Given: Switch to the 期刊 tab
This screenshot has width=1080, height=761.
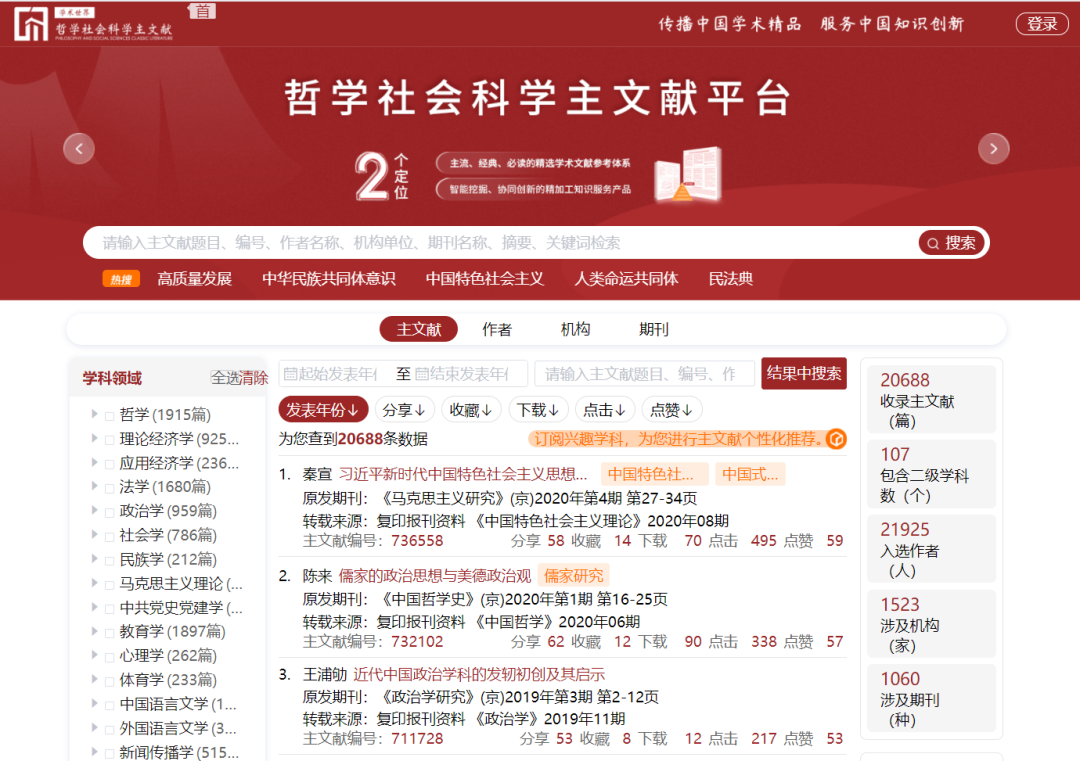Looking at the screenshot, I should (x=654, y=329).
